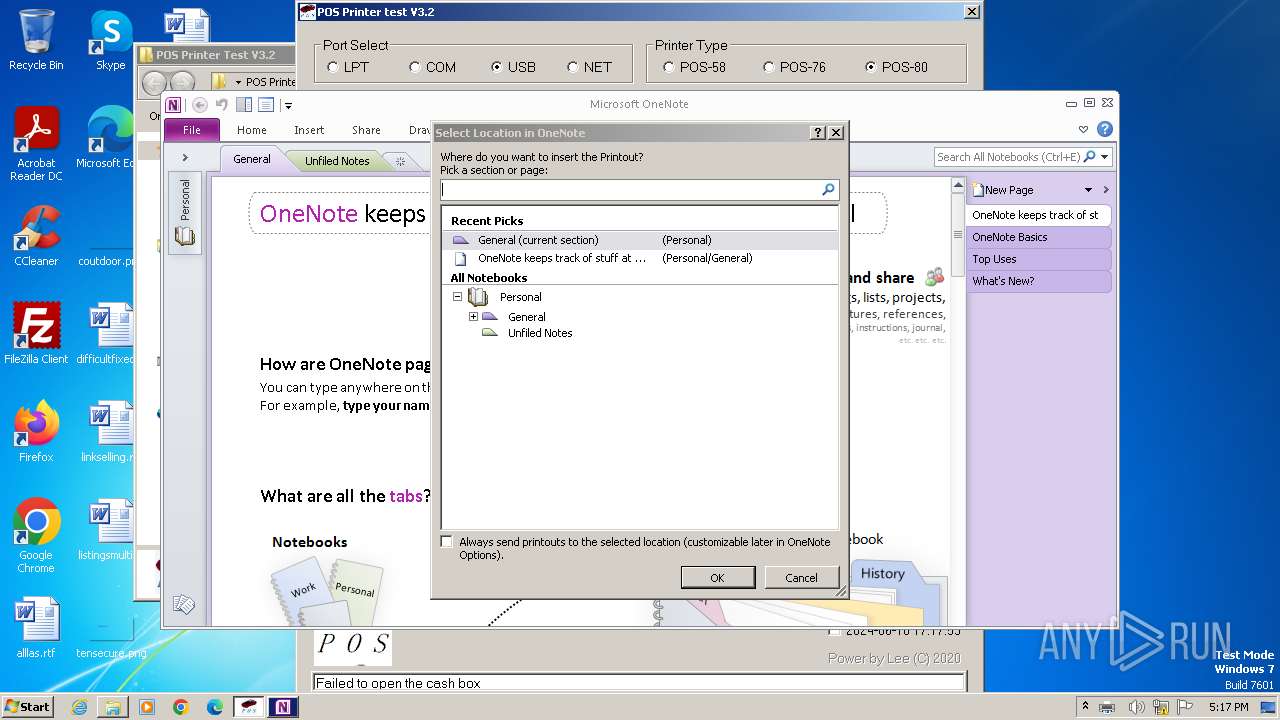This screenshot has width=1280, height=720.
Task: Select COM port radio button
Action: (415, 67)
